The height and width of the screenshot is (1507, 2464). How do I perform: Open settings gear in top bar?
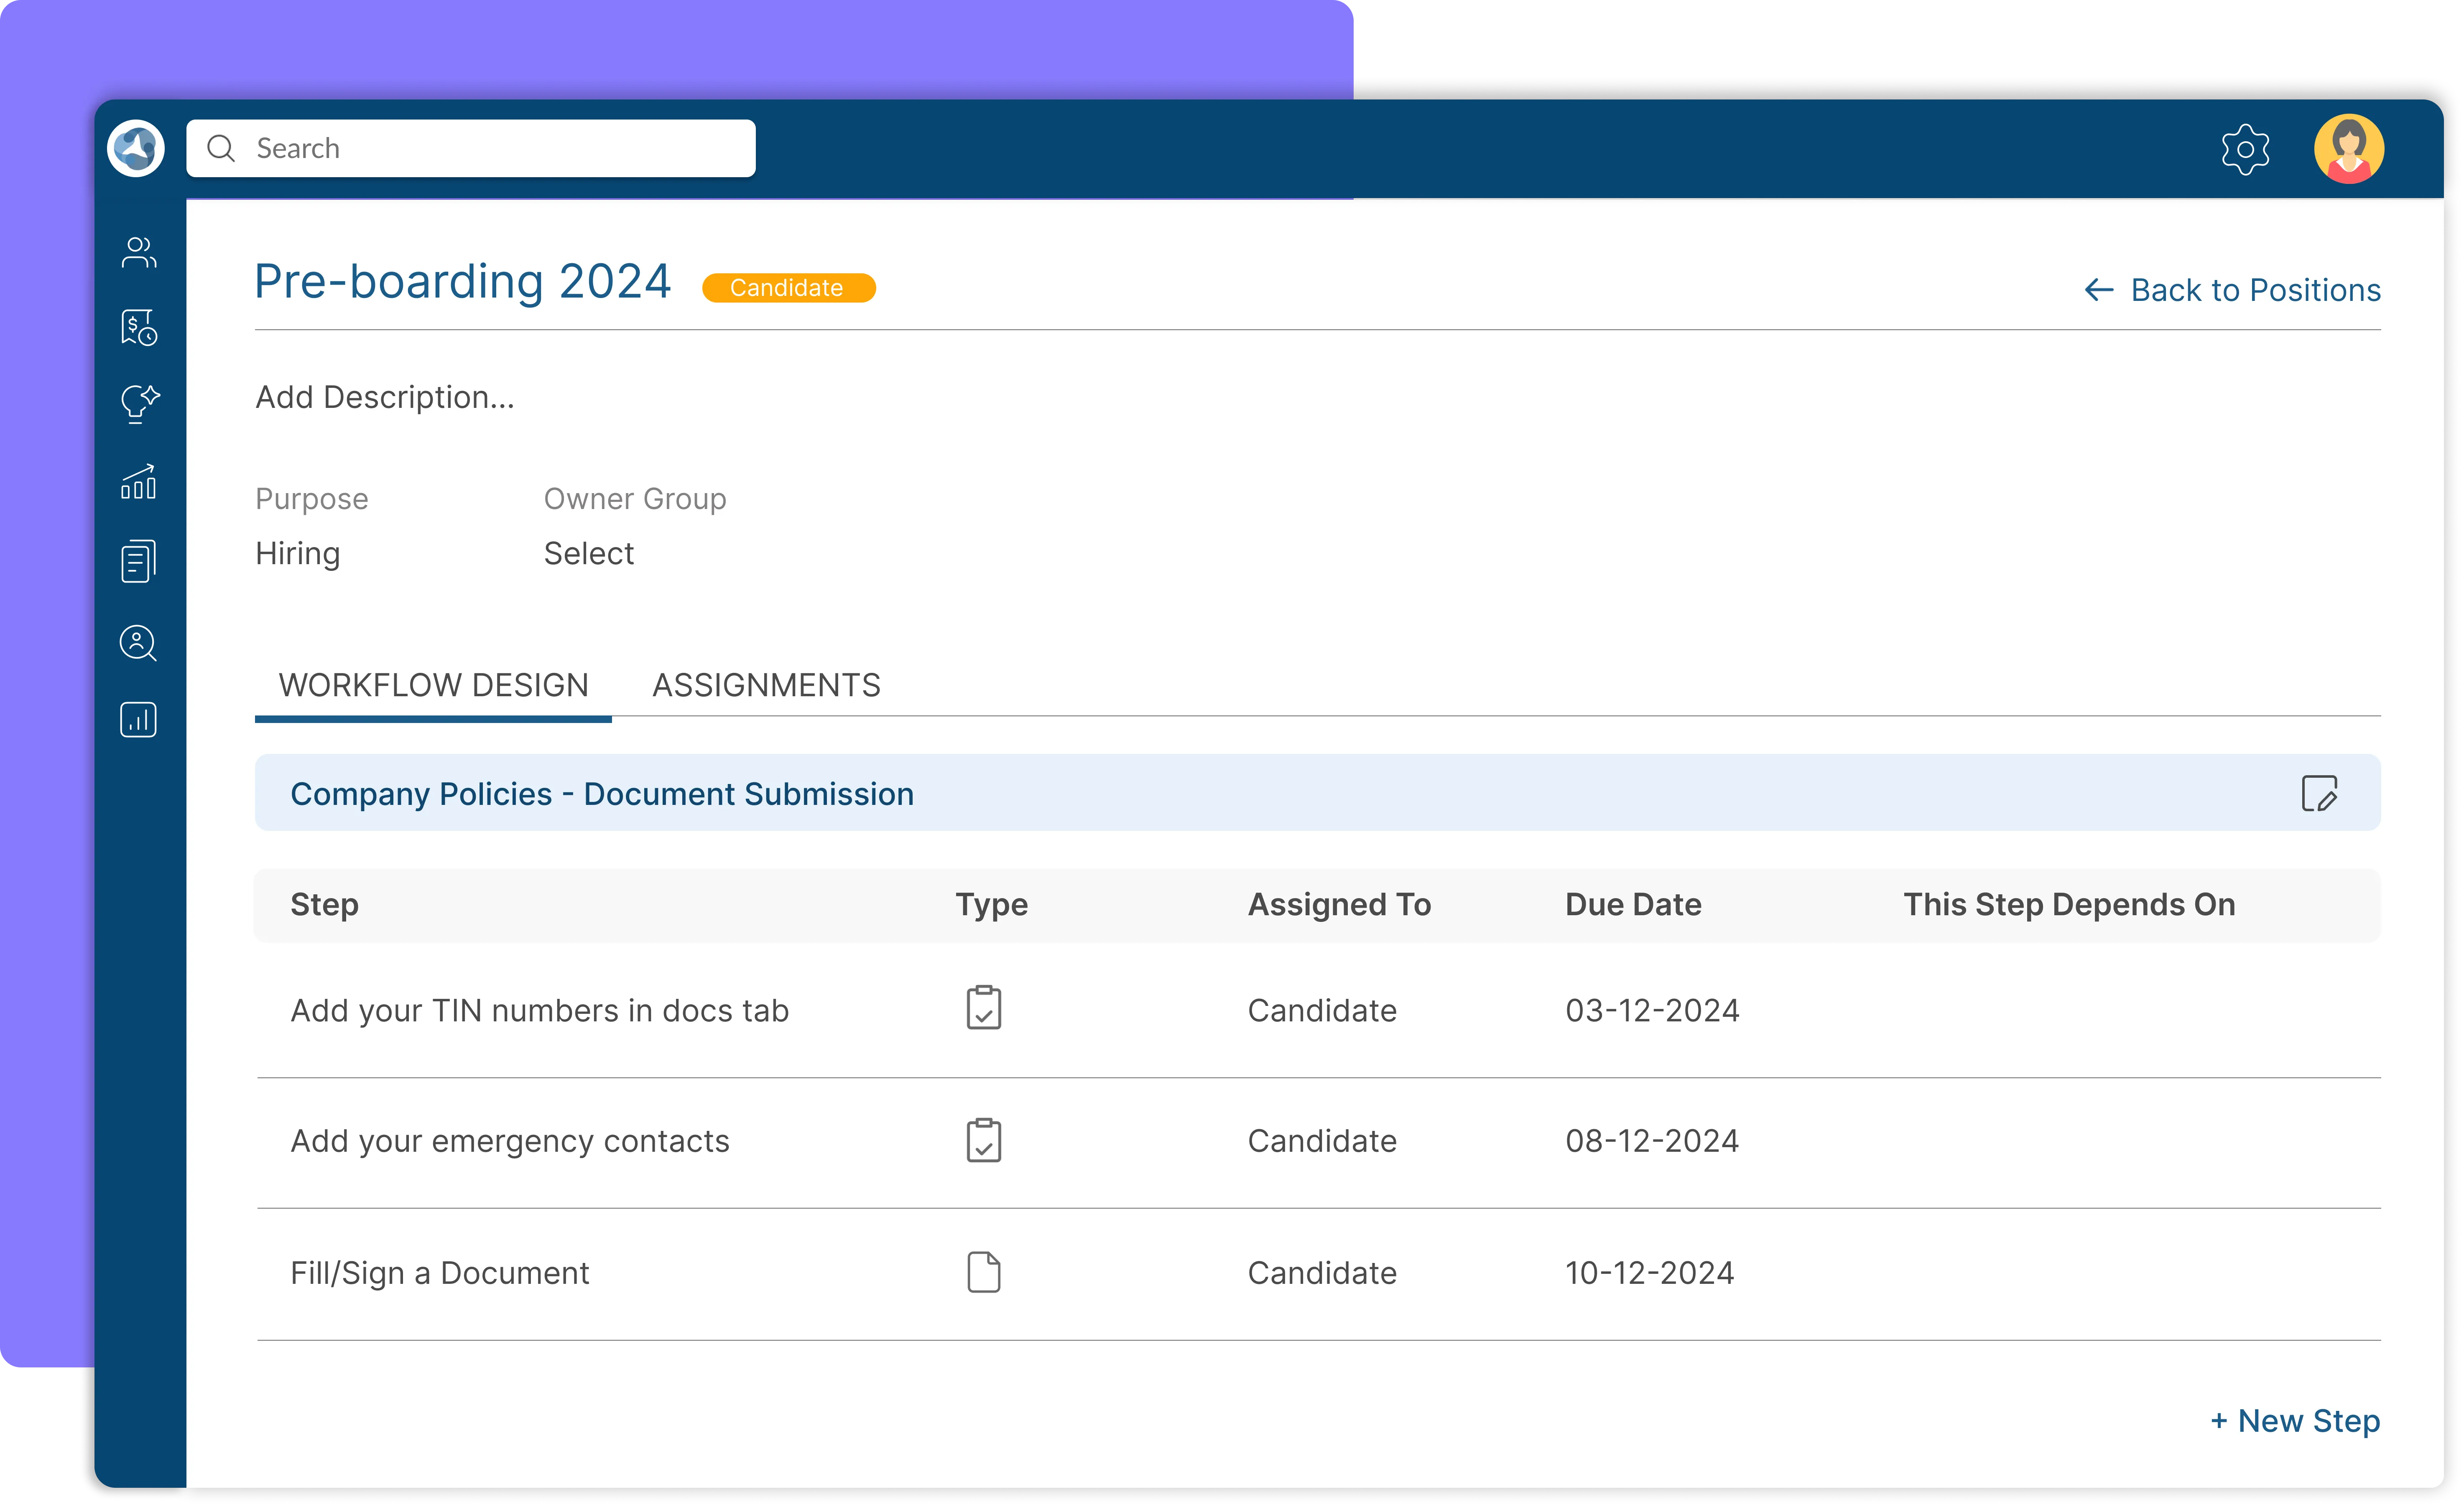(2245, 150)
